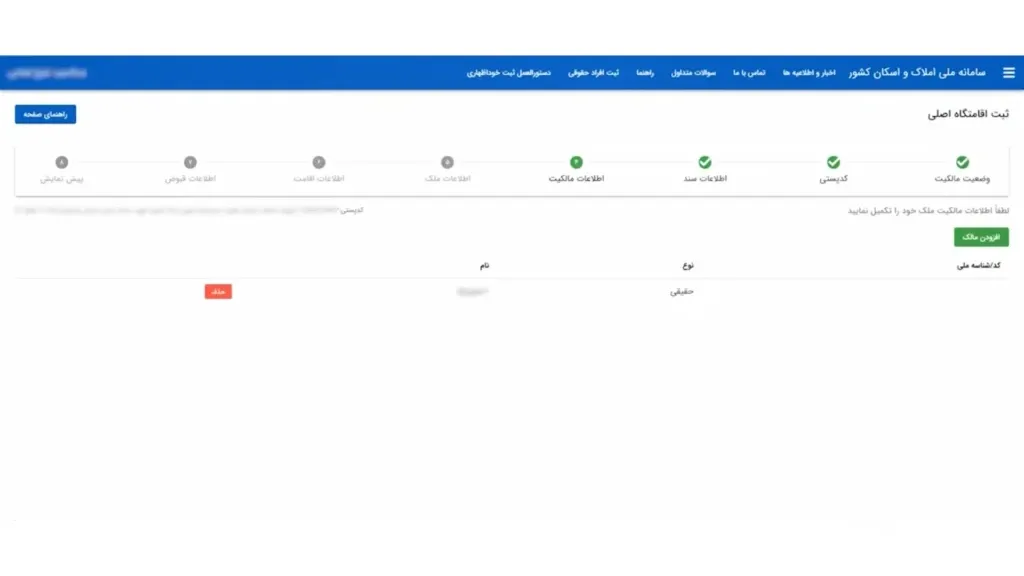Viewport: 1024px width, 576px height.
Task: Click the blurred user name in header
Action: point(45,73)
